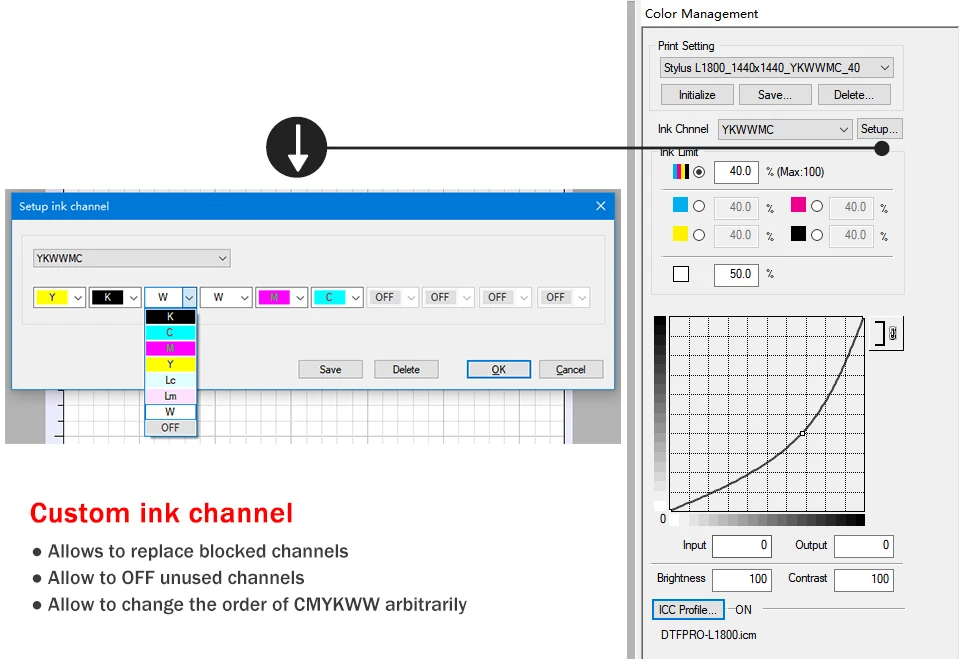Click the ICC Profile... button
The image size is (960, 659).
(688, 610)
